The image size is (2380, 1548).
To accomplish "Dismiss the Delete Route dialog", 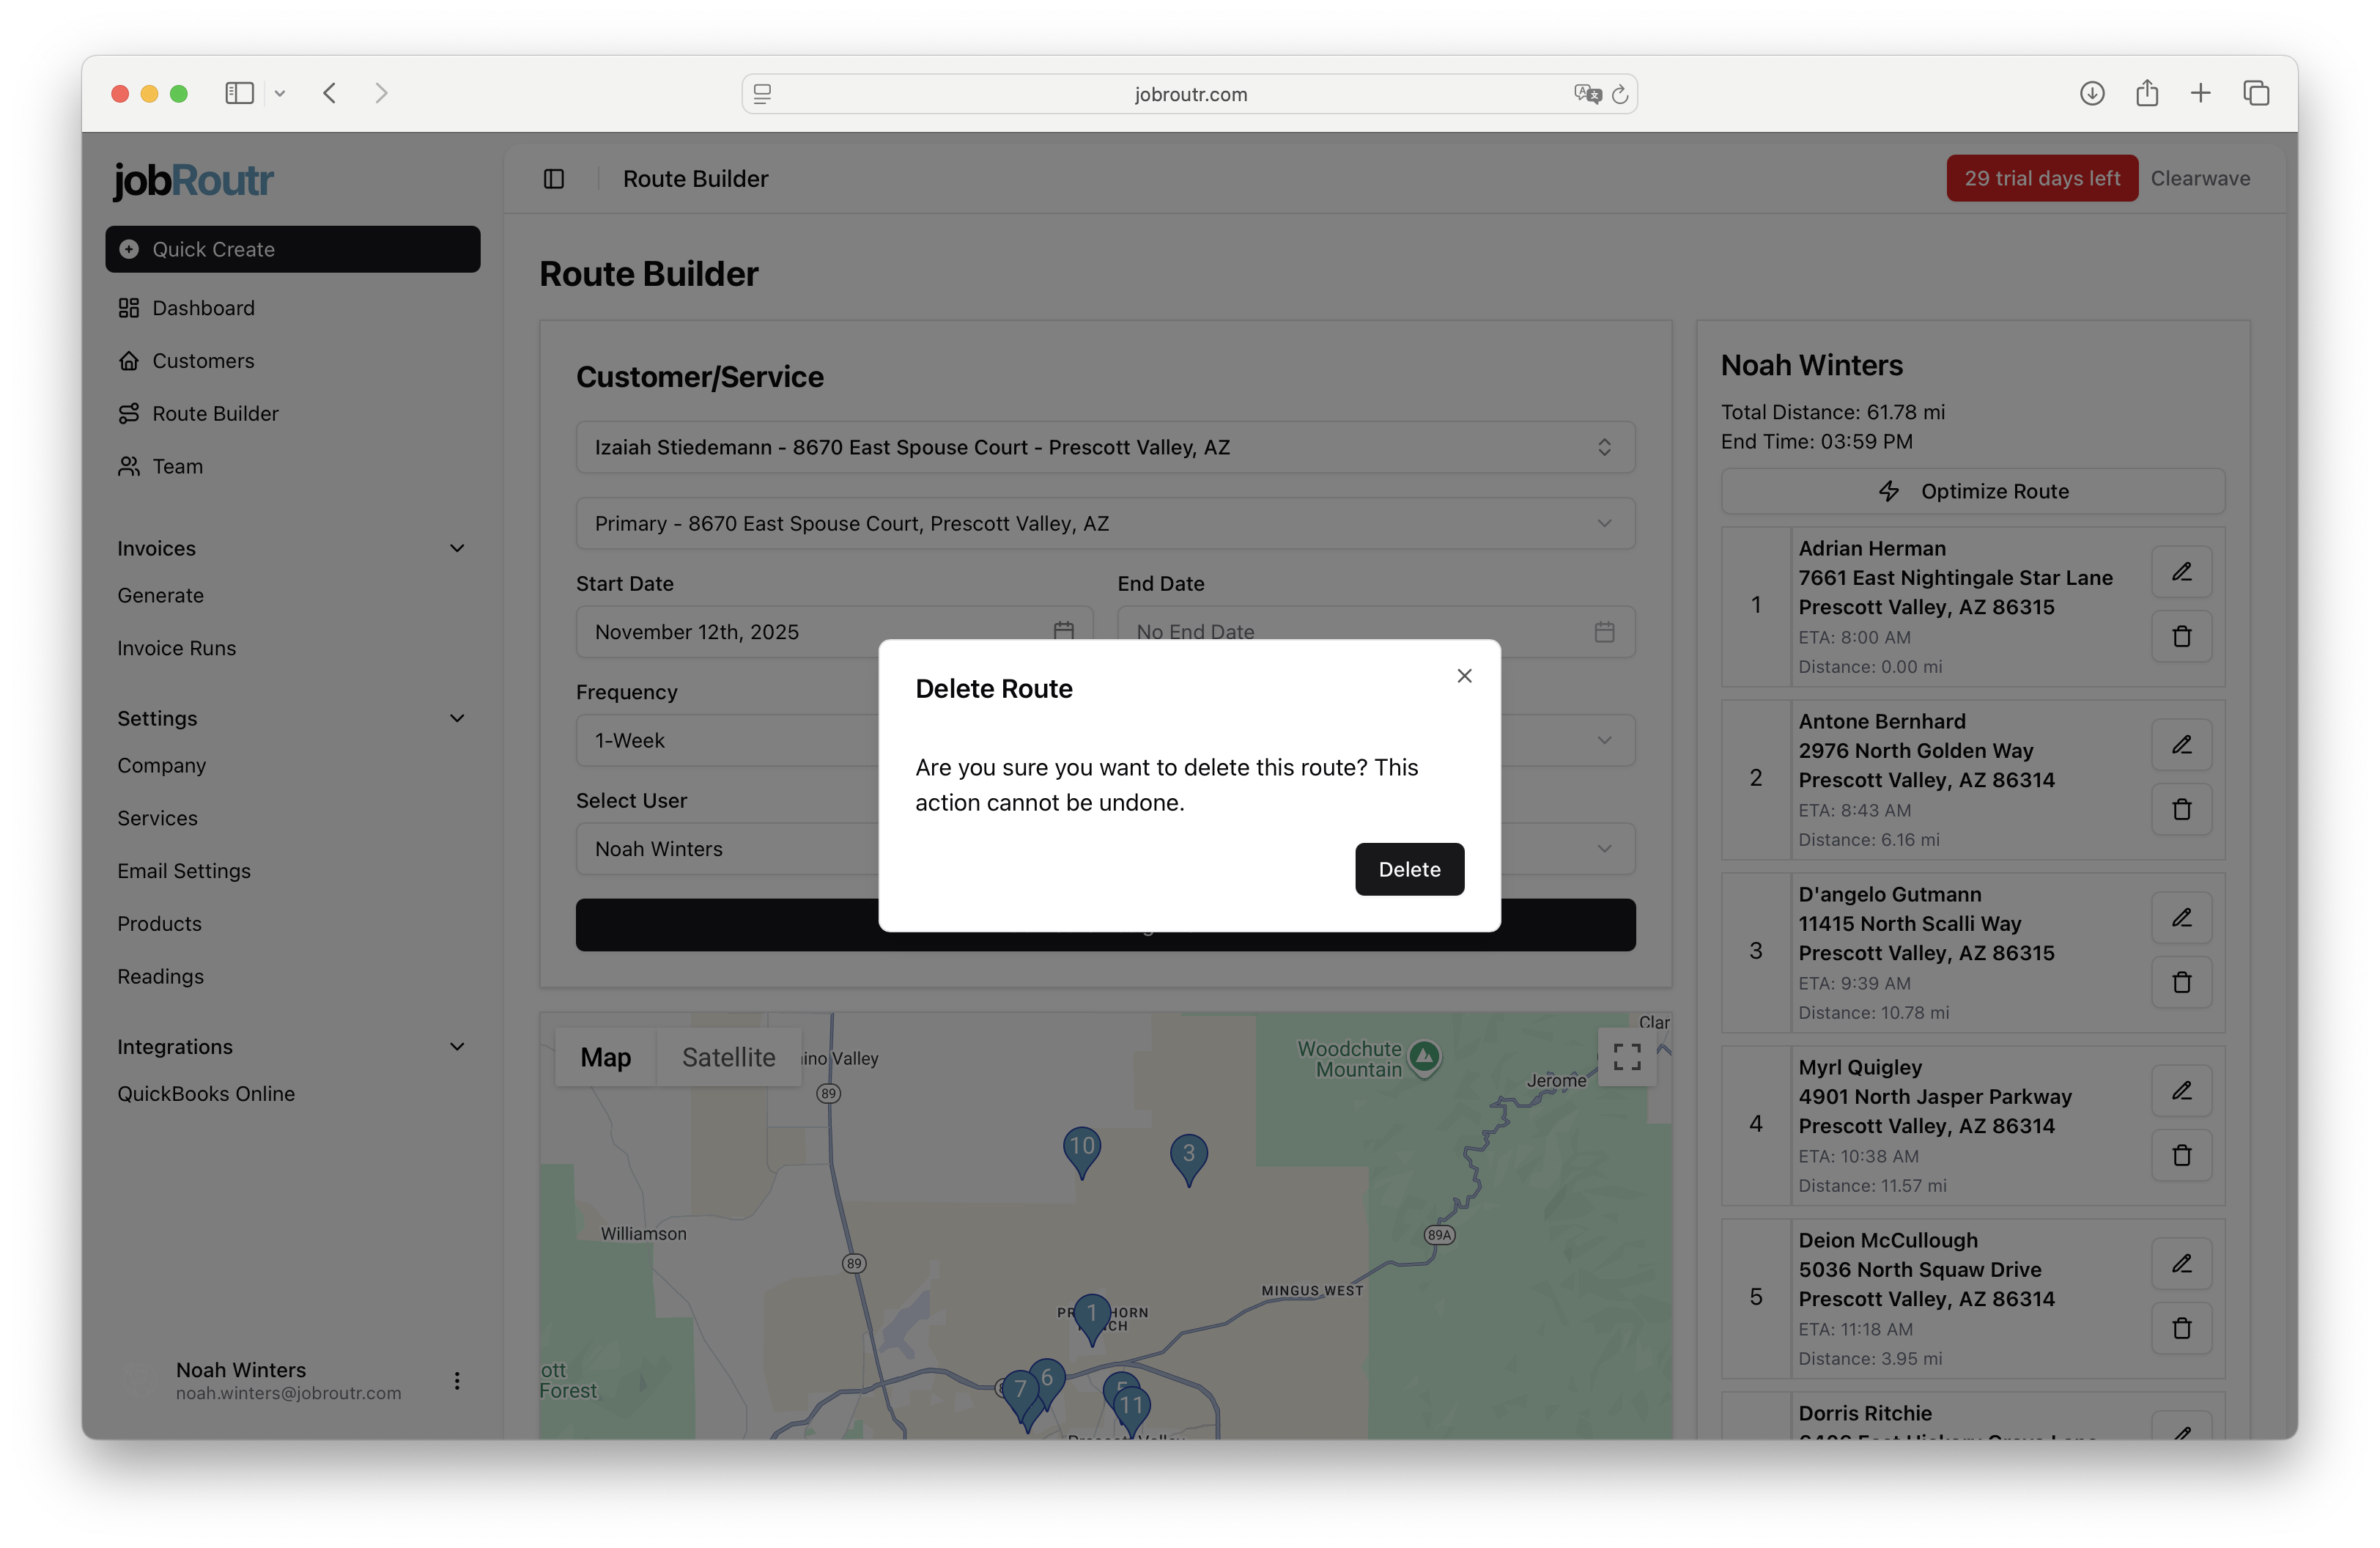I will tap(1464, 675).
